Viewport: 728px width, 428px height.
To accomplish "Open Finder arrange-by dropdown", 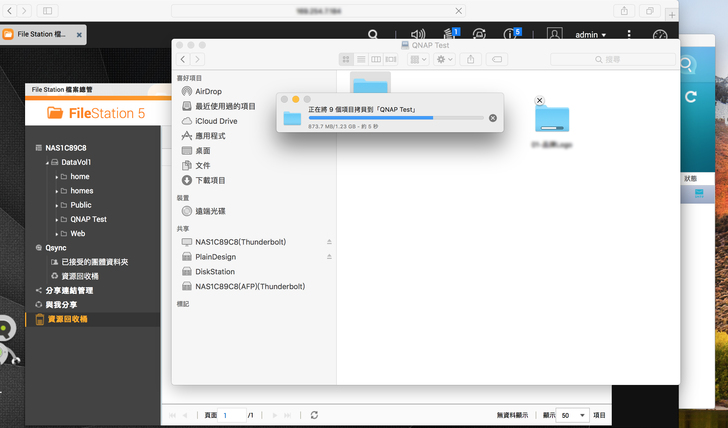I will (x=418, y=59).
